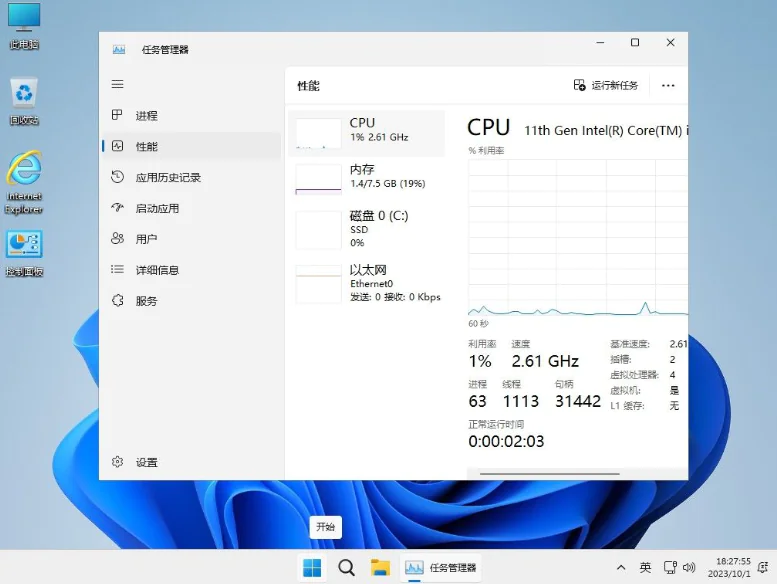
Task: Expand the hidden tray icons chevron
Action: point(621,568)
